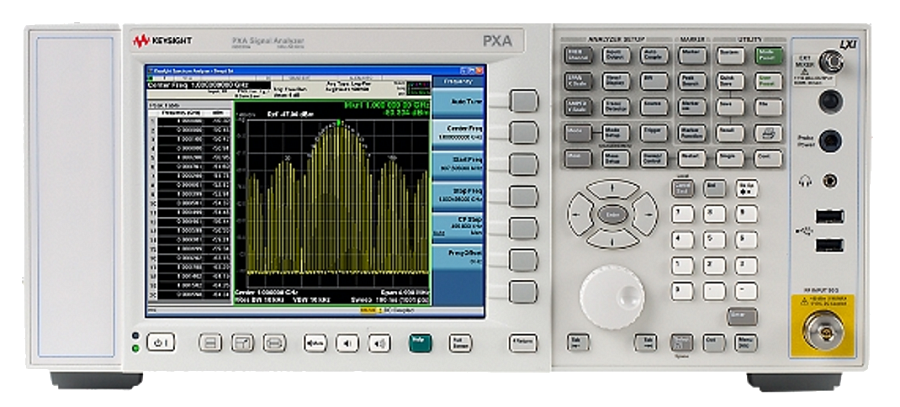Select the Marker arrow key below Peak Search
Image resolution: width=900 pixels, height=407 pixels.
[692, 107]
